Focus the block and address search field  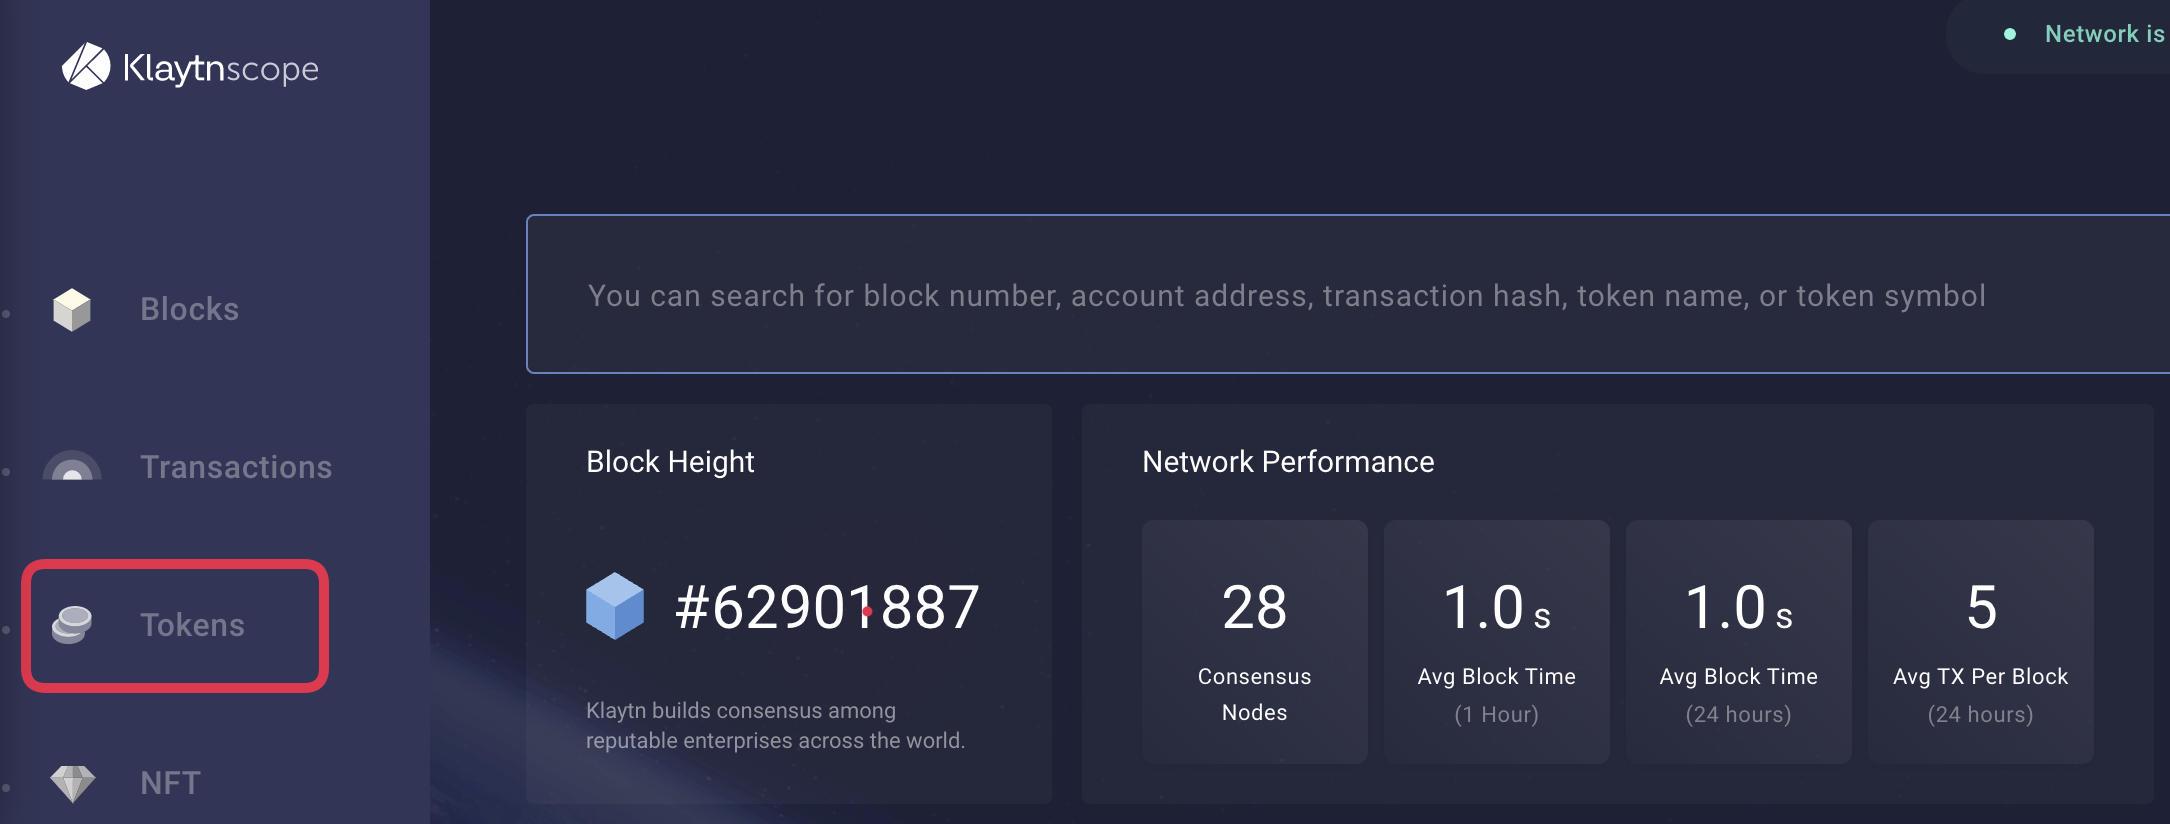click(x=1347, y=294)
